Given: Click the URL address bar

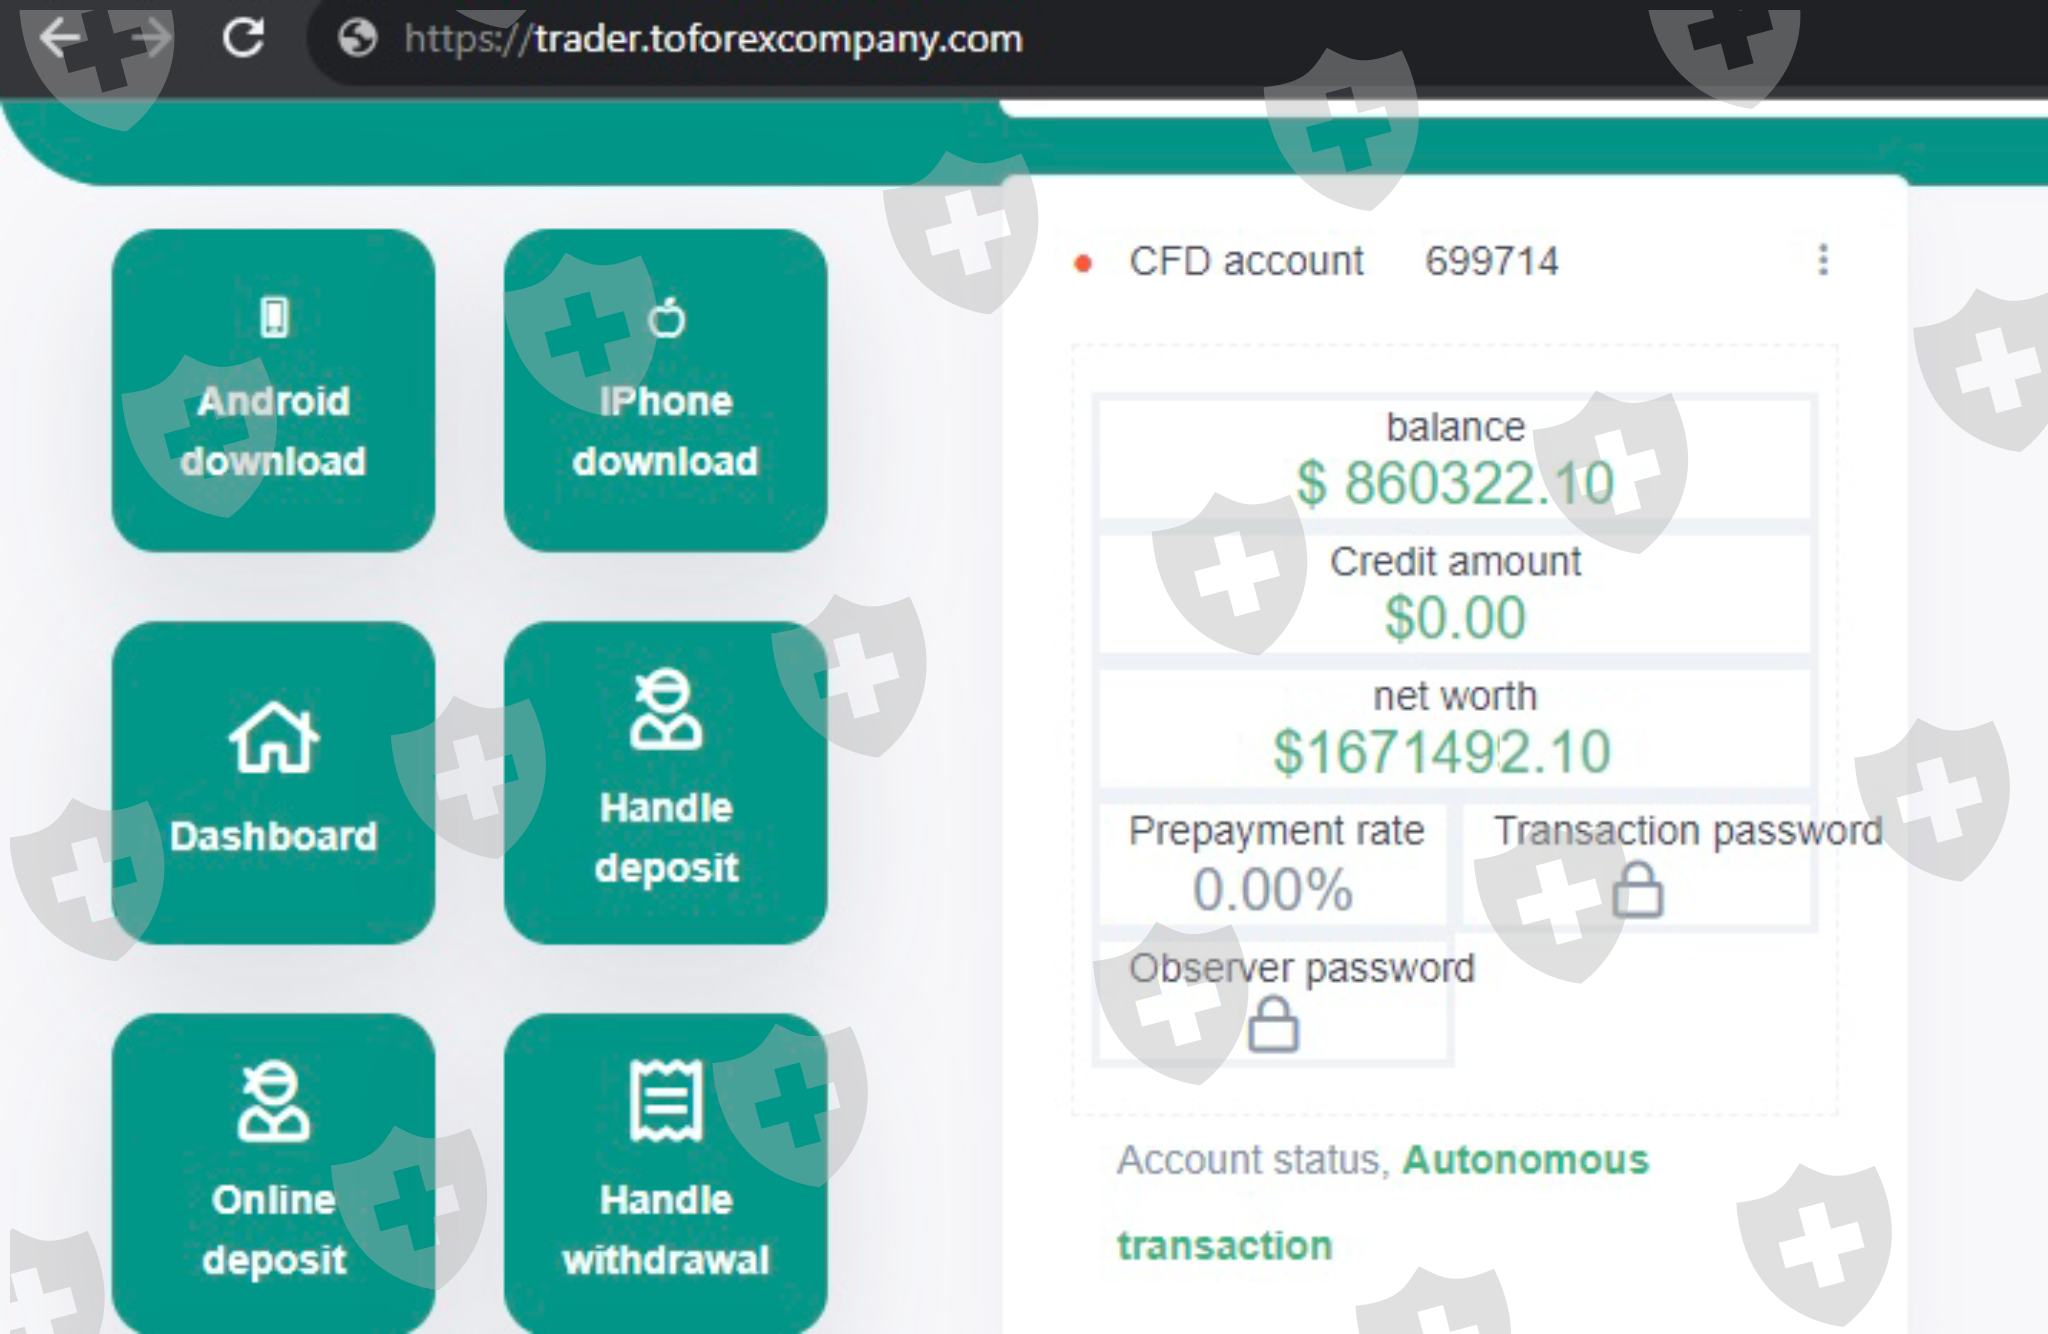Looking at the screenshot, I should point(712,39).
